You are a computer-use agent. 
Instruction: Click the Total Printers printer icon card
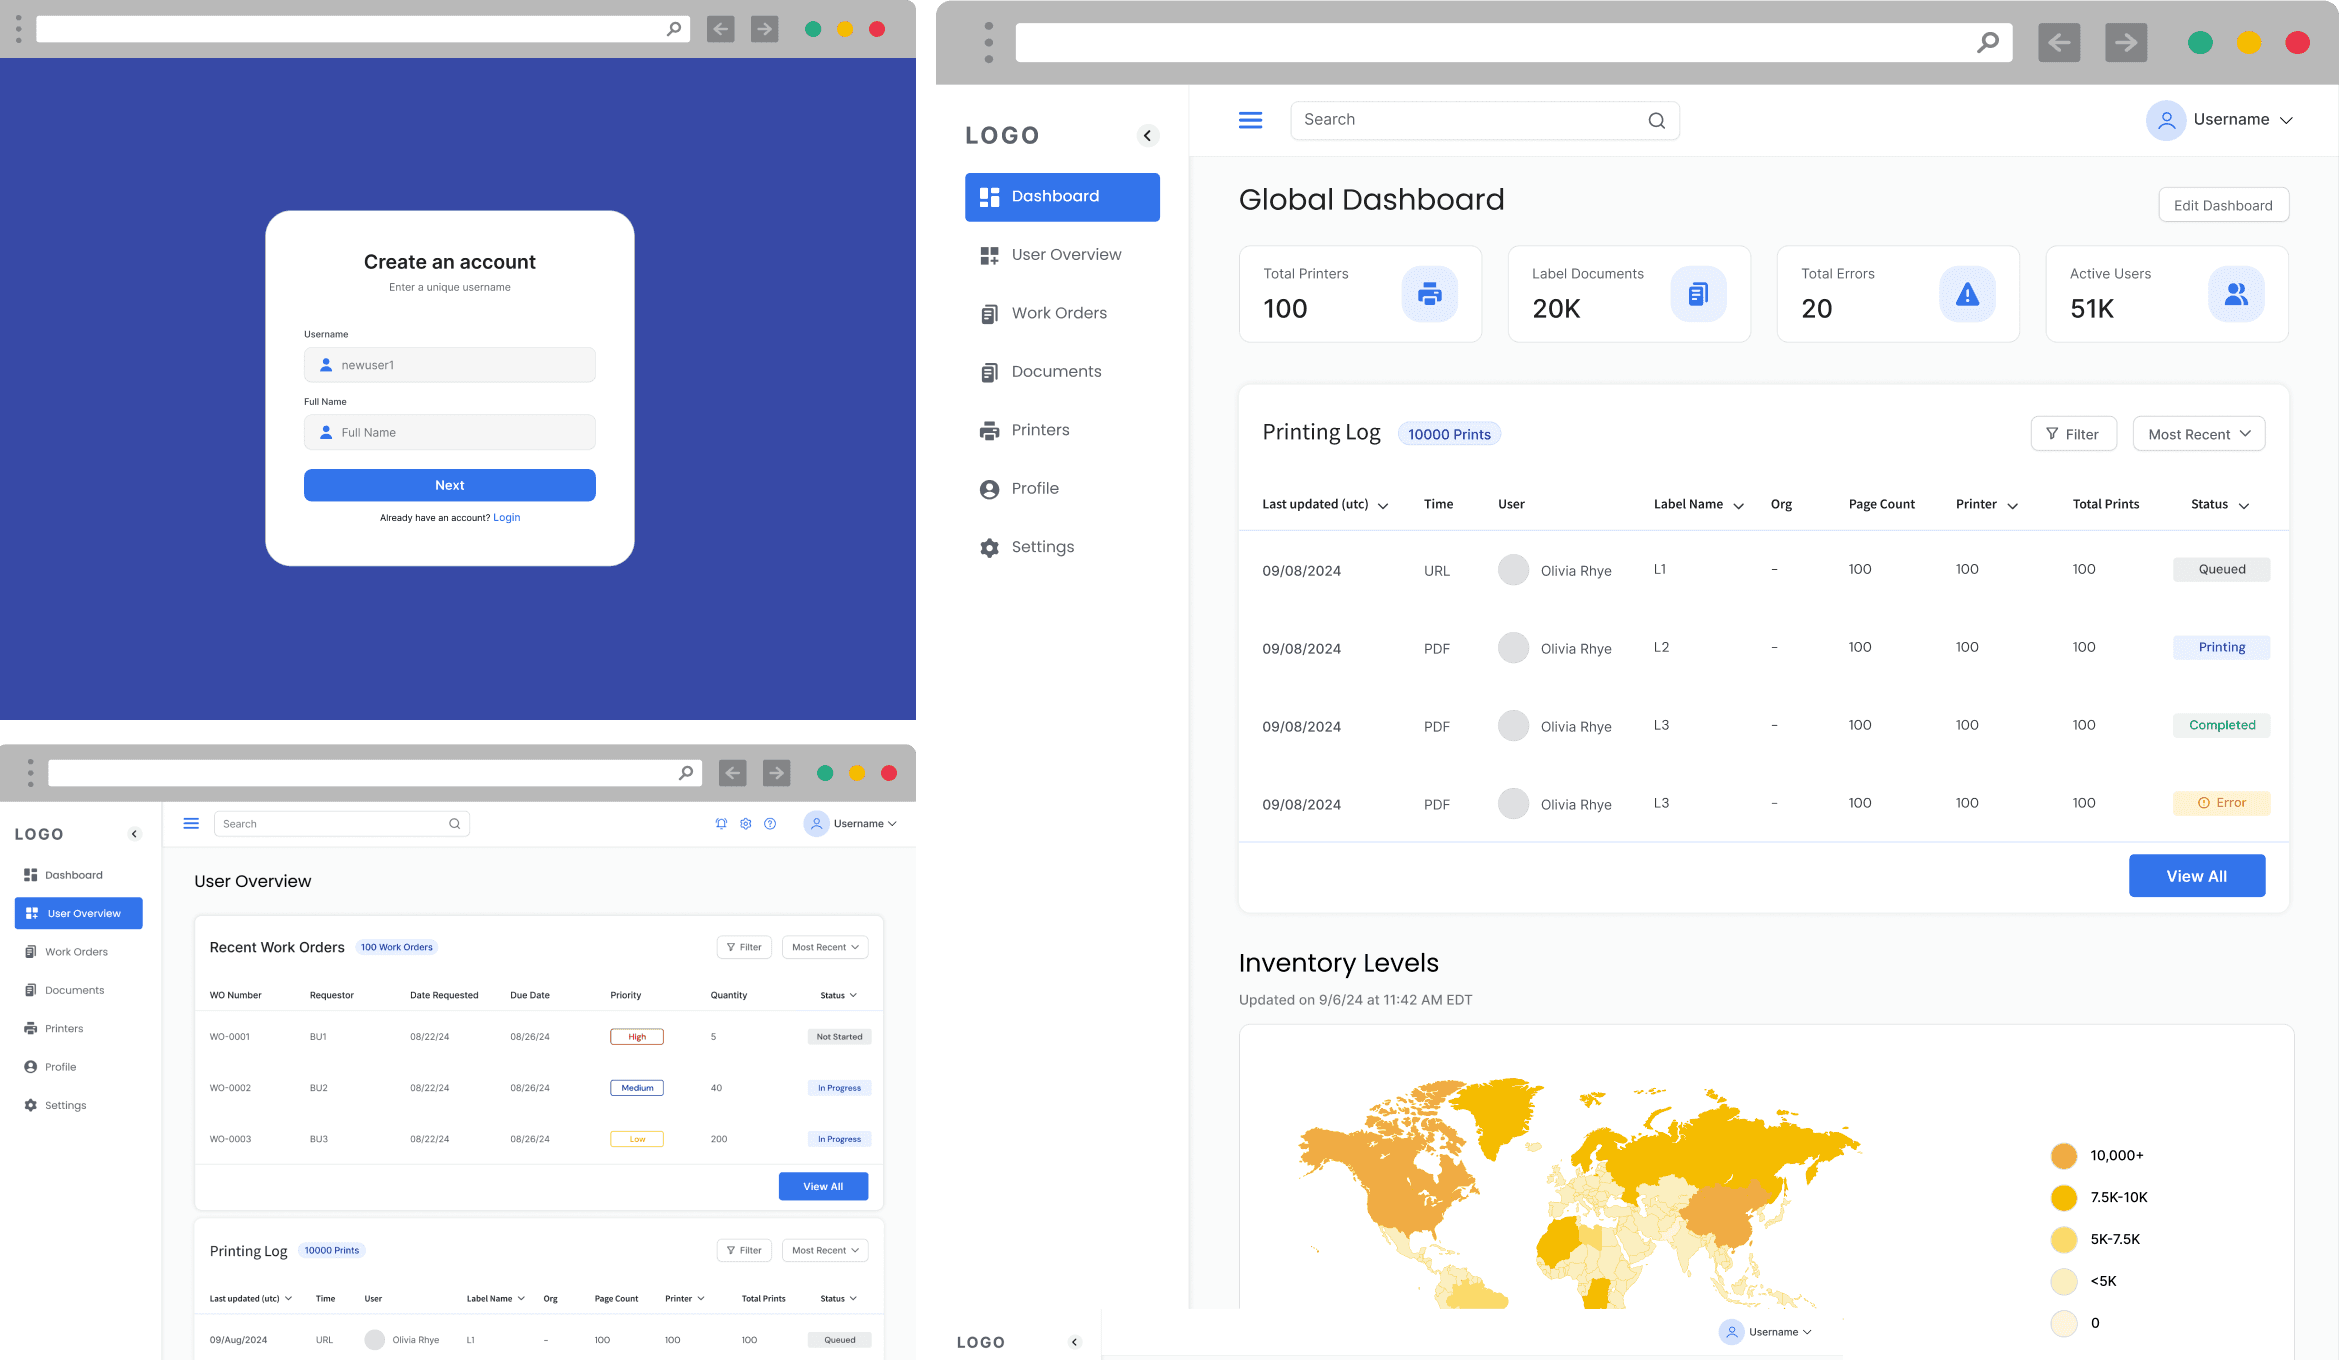1429,294
